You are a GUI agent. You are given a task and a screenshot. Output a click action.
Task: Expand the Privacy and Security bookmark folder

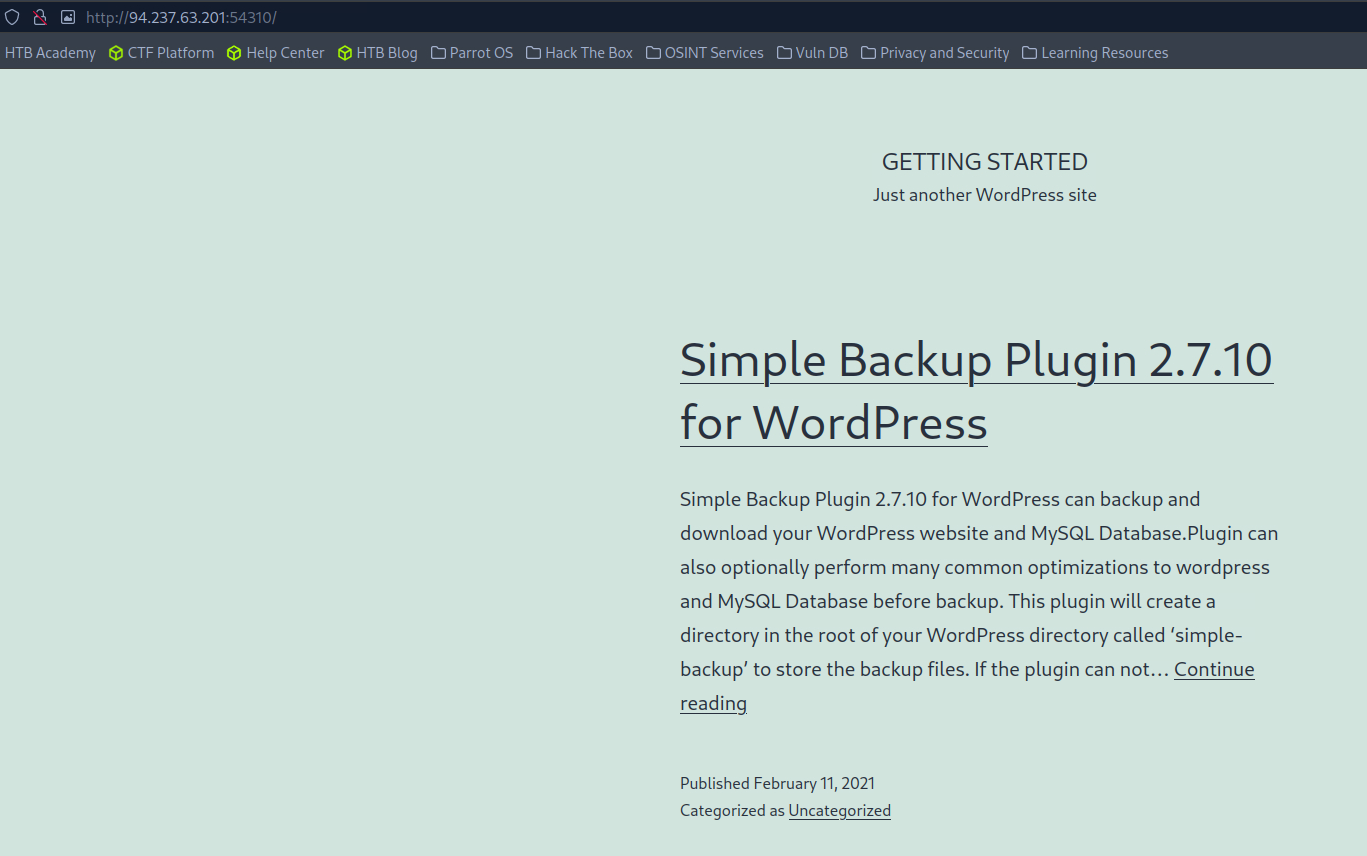tap(935, 53)
